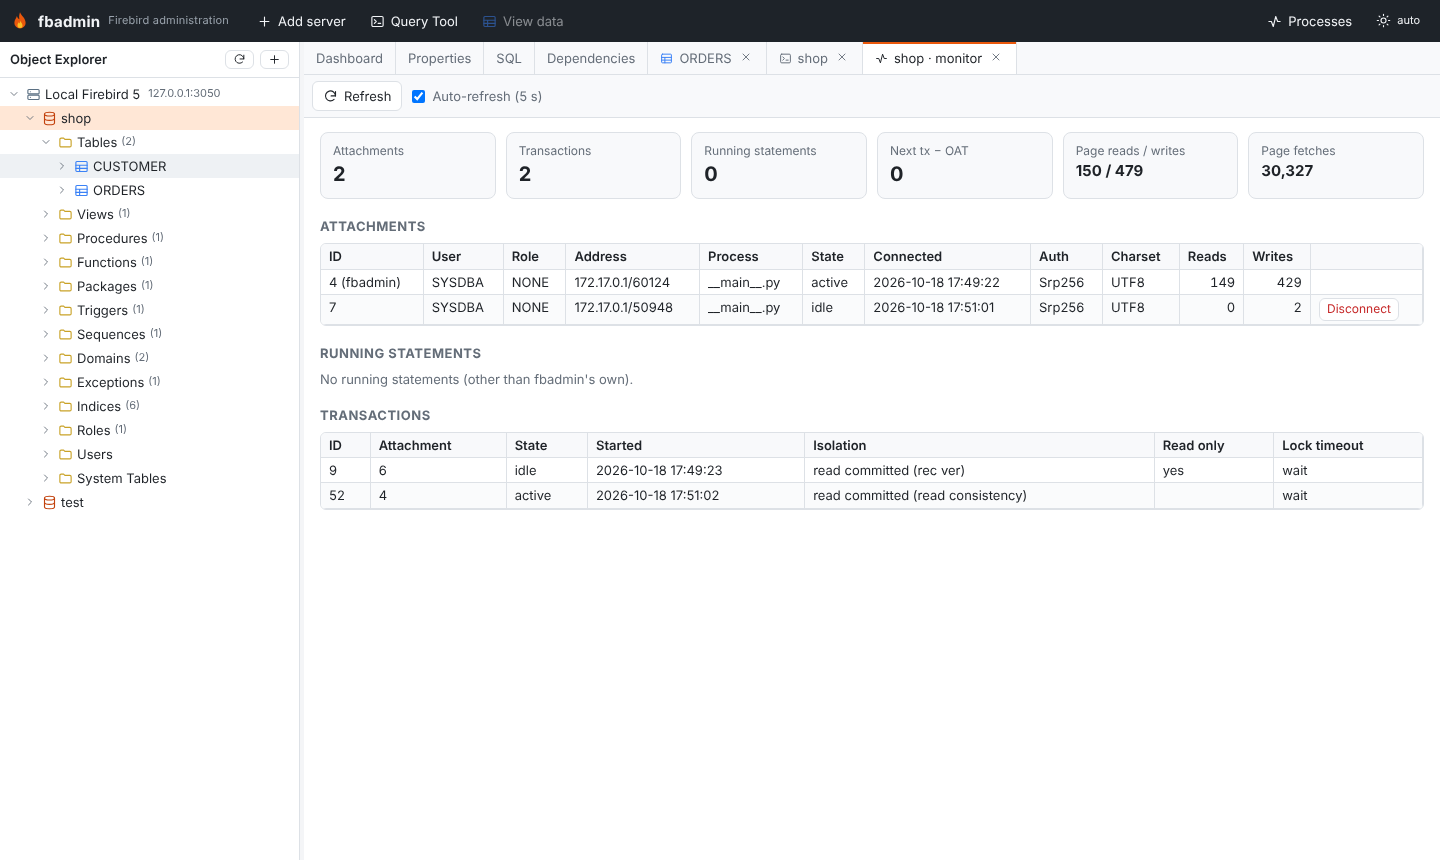1440x860 pixels.
Task: Click the Triggers folder icon
Action: coord(65,310)
